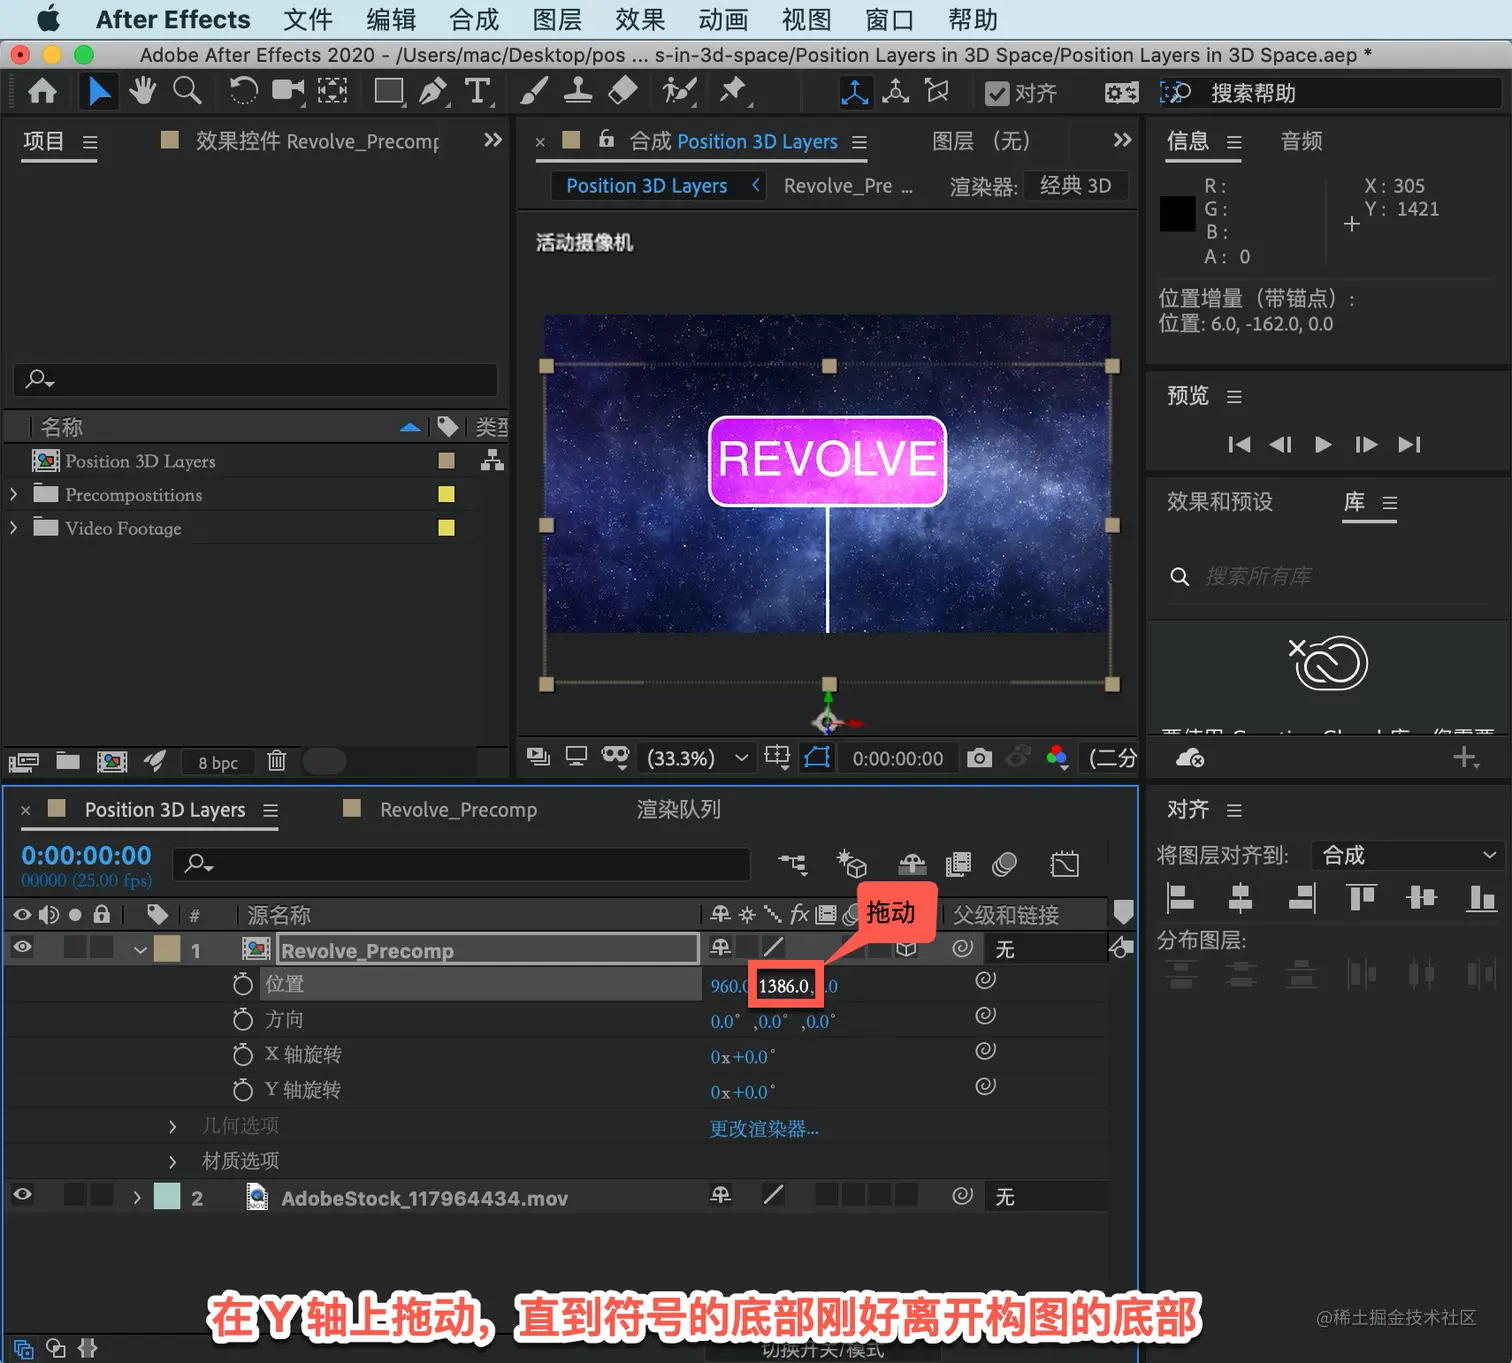Image resolution: width=1512 pixels, height=1363 pixels.
Task: Switch to the 音频 tab
Action: (1301, 141)
